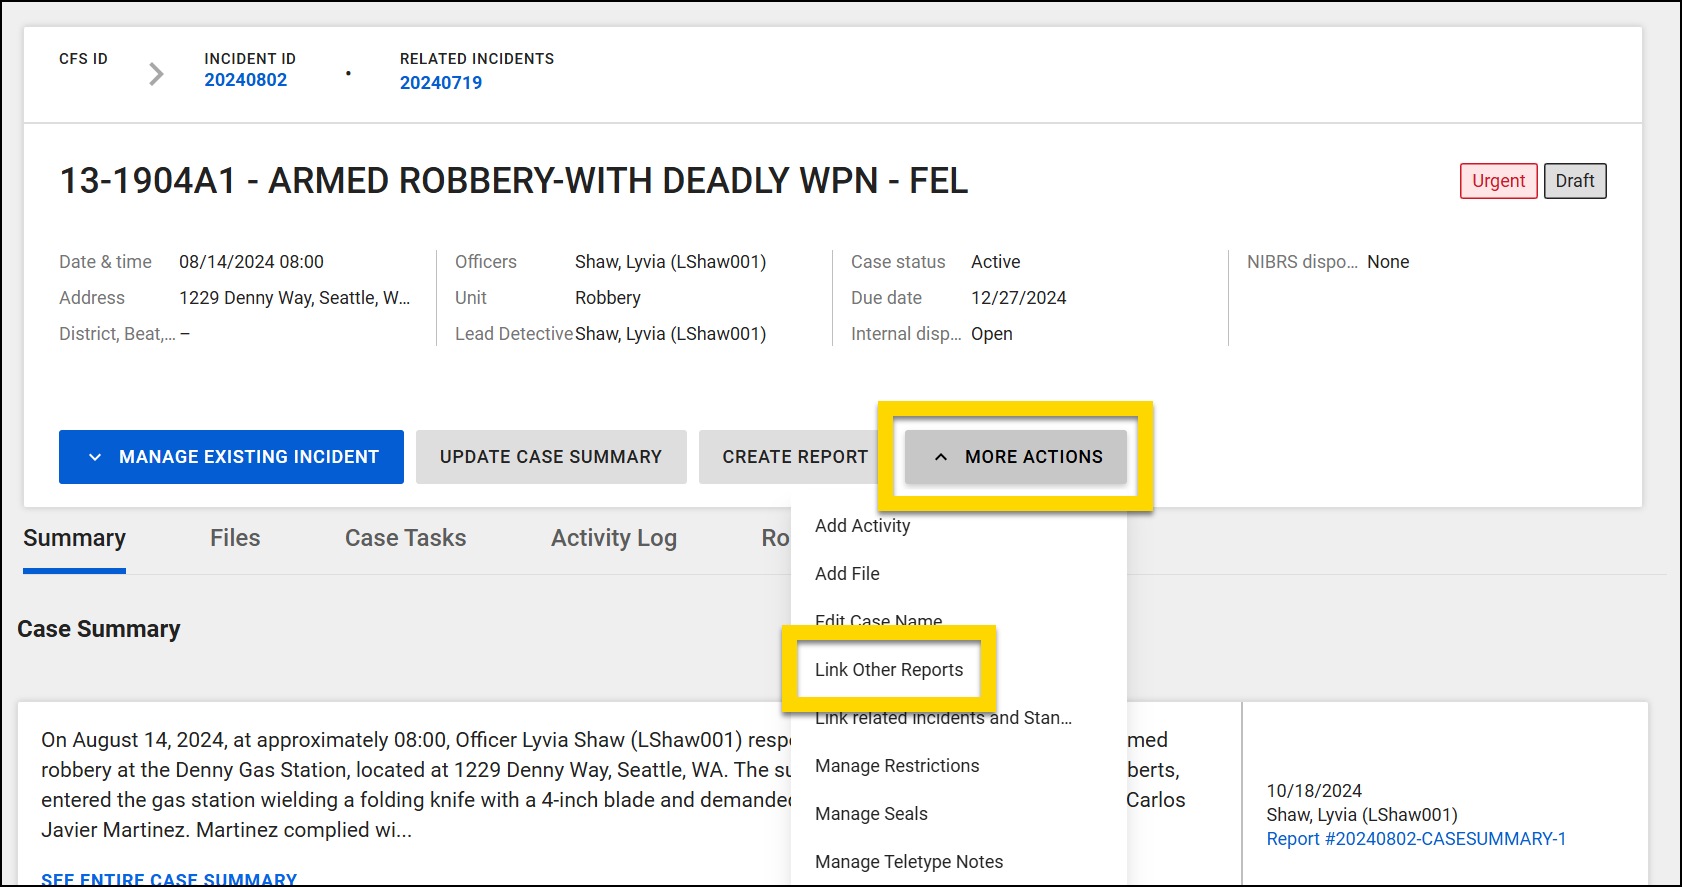Image resolution: width=1682 pixels, height=887 pixels.
Task: Open incident ID 20240802 link
Action: 246,80
